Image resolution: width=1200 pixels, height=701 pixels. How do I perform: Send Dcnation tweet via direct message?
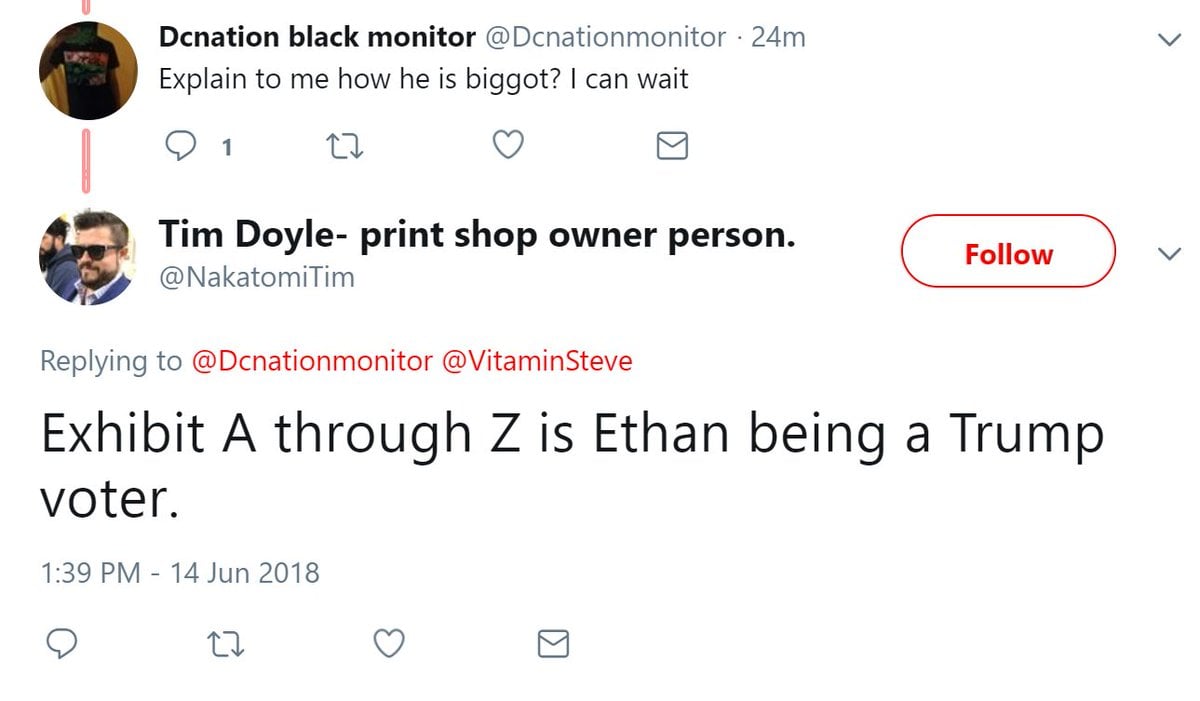coord(672,147)
